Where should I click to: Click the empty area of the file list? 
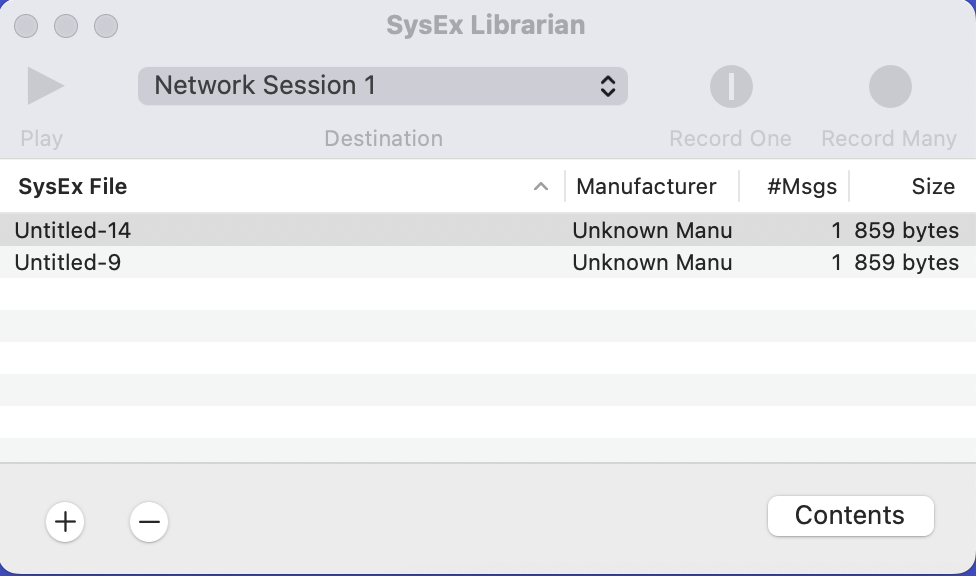coord(488,371)
